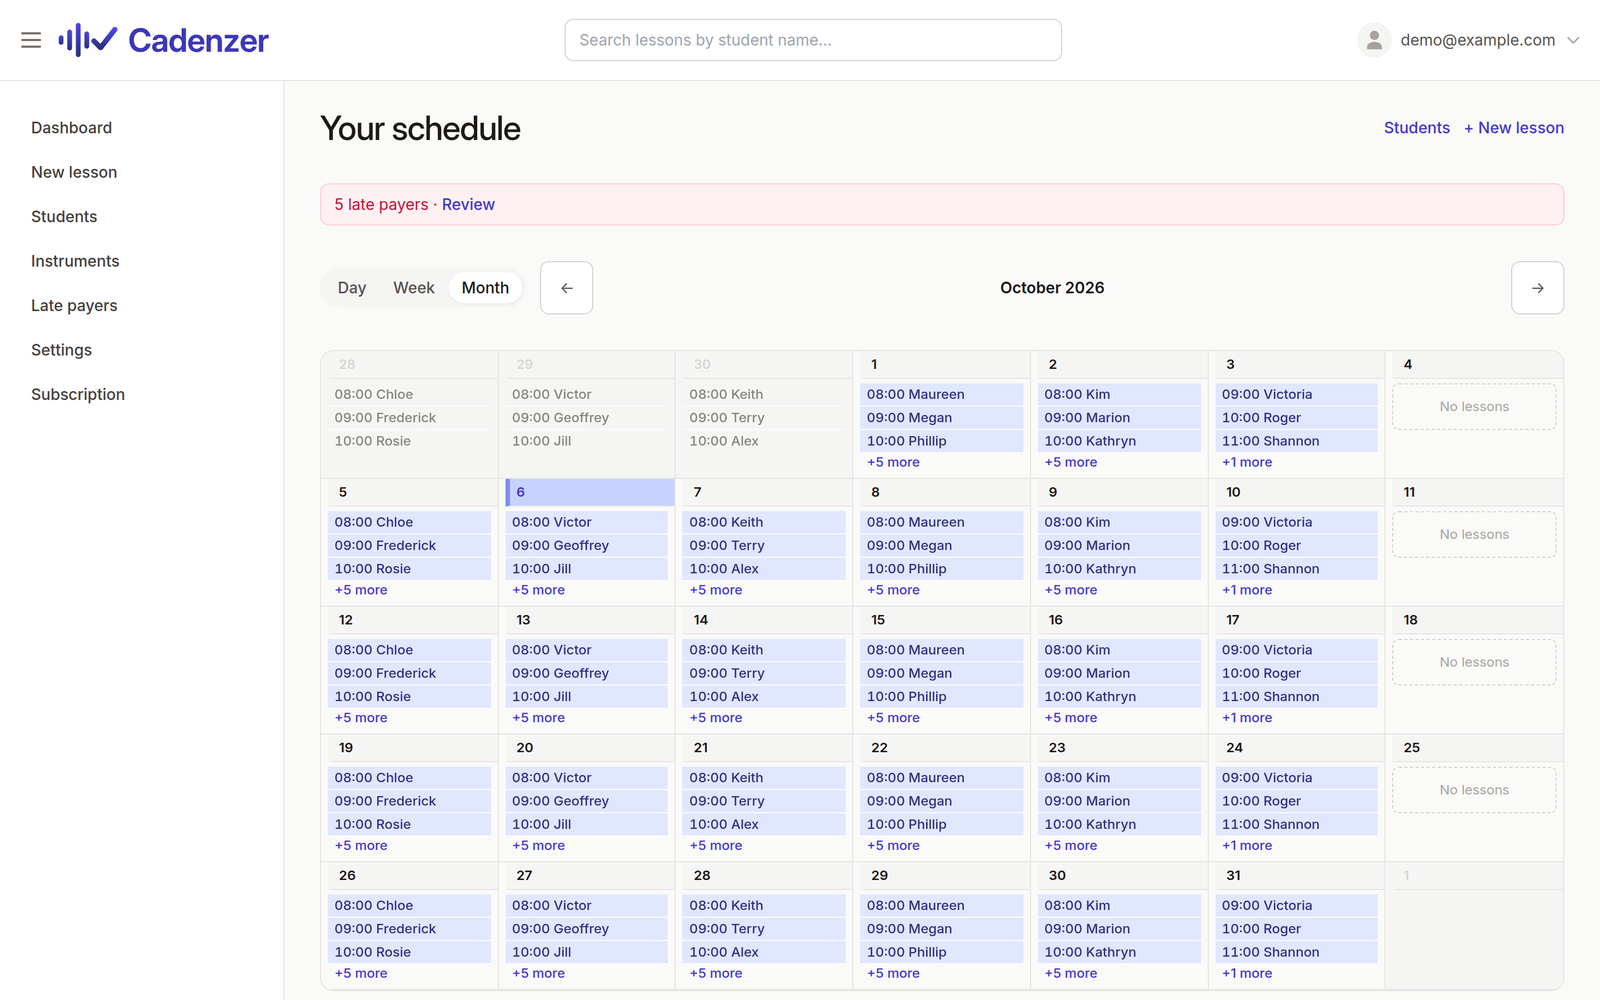The width and height of the screenshot is (1600, 1000).
Task: Expand +5 more on October 6
Action: tap(538, 590)
